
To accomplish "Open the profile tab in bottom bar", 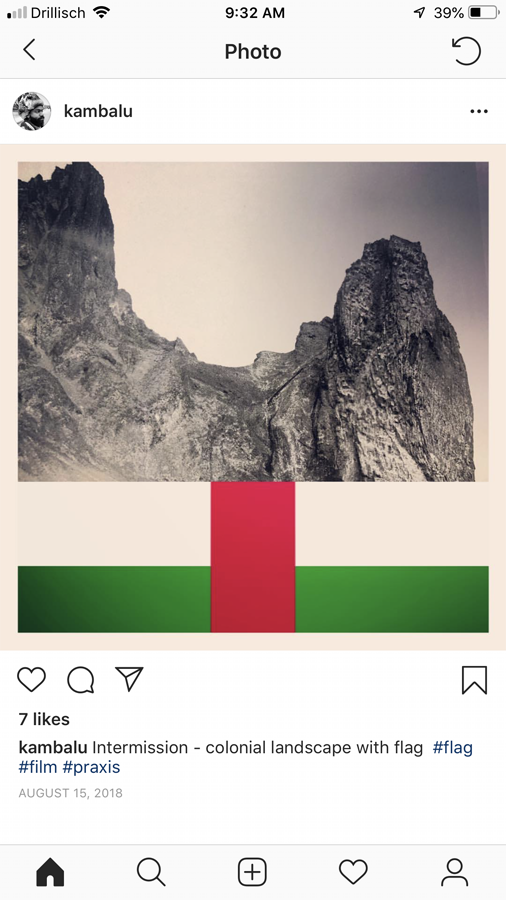I will pyautogui.click(x=454, y=872).
